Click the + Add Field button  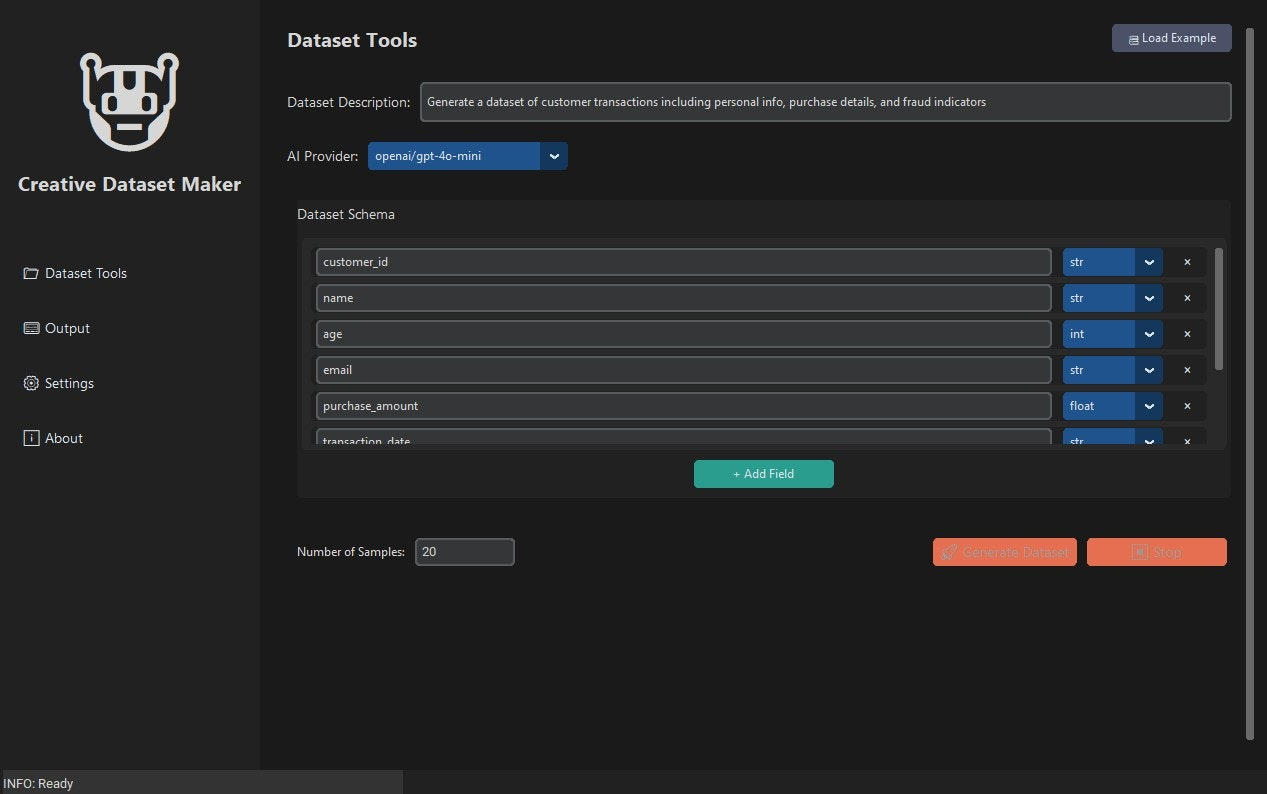pos(763,474)
